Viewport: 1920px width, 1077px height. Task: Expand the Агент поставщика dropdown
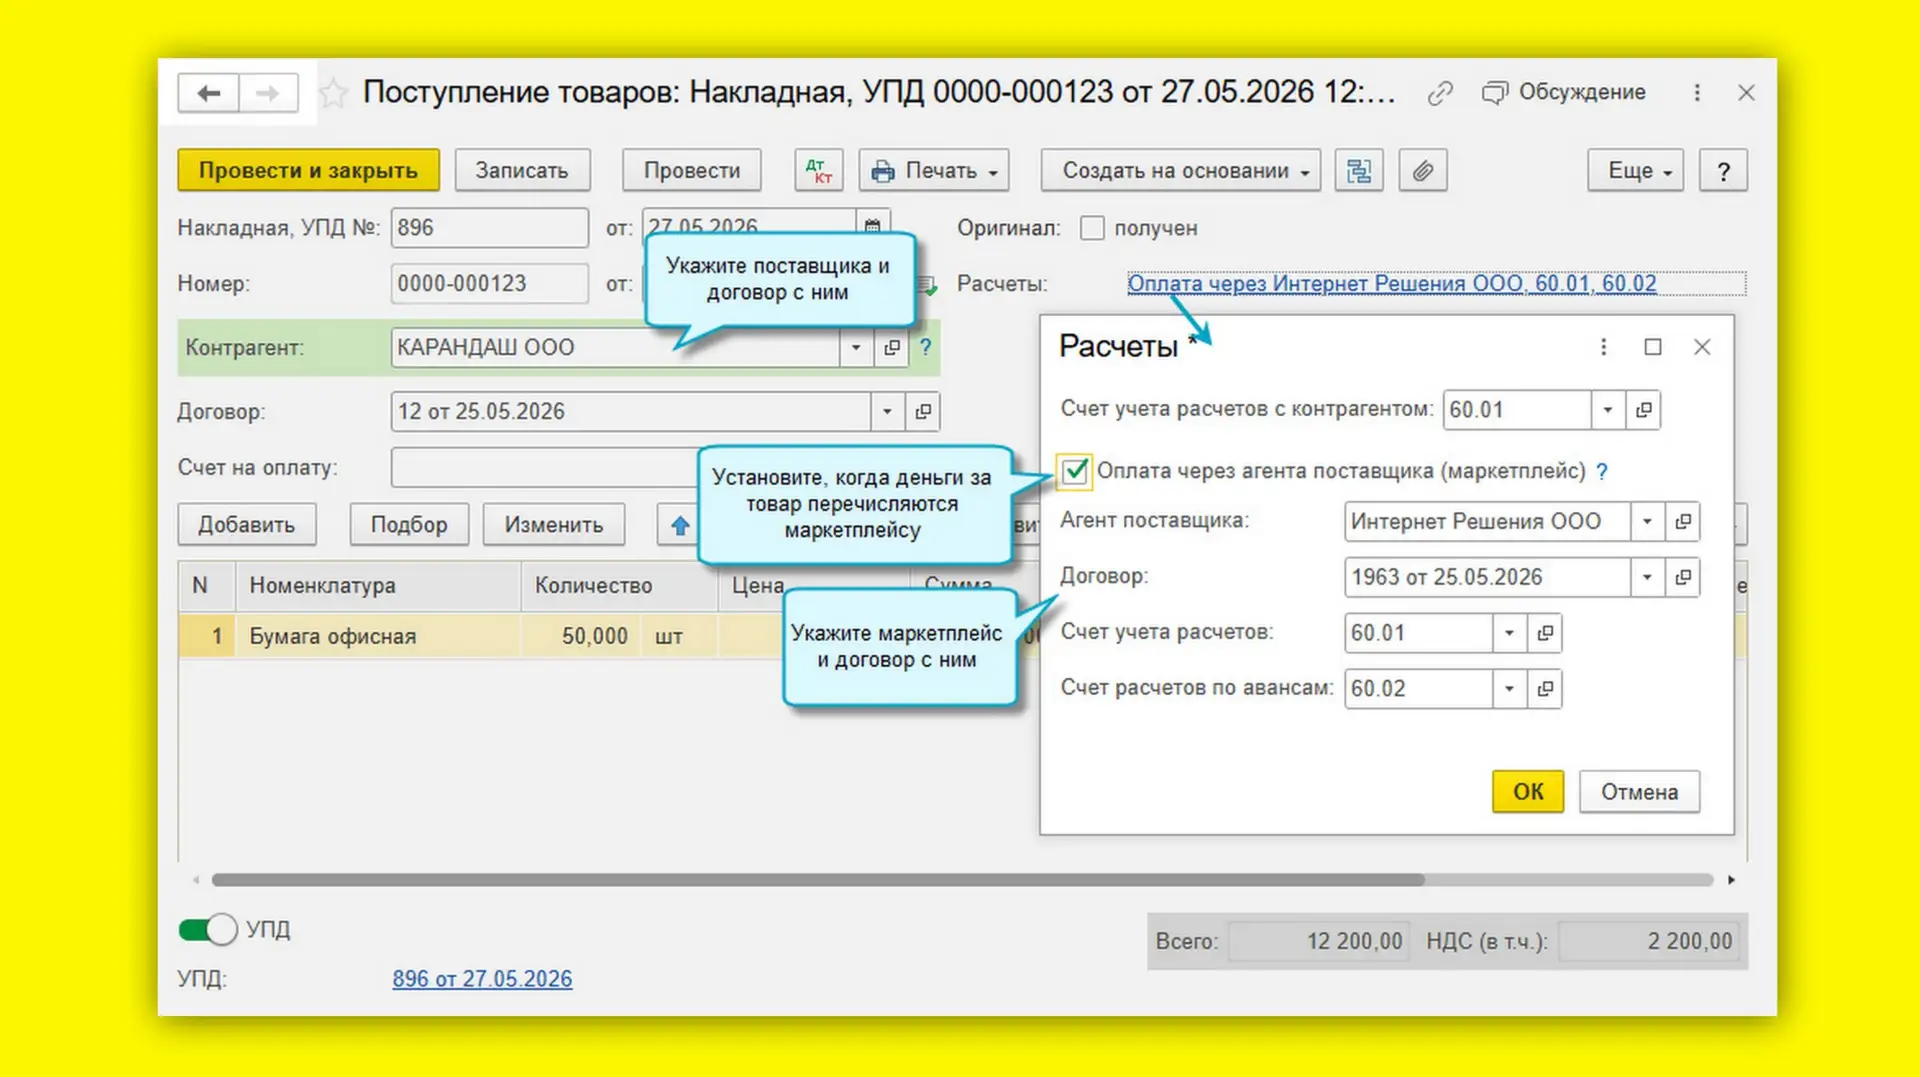click(1647, 522)
